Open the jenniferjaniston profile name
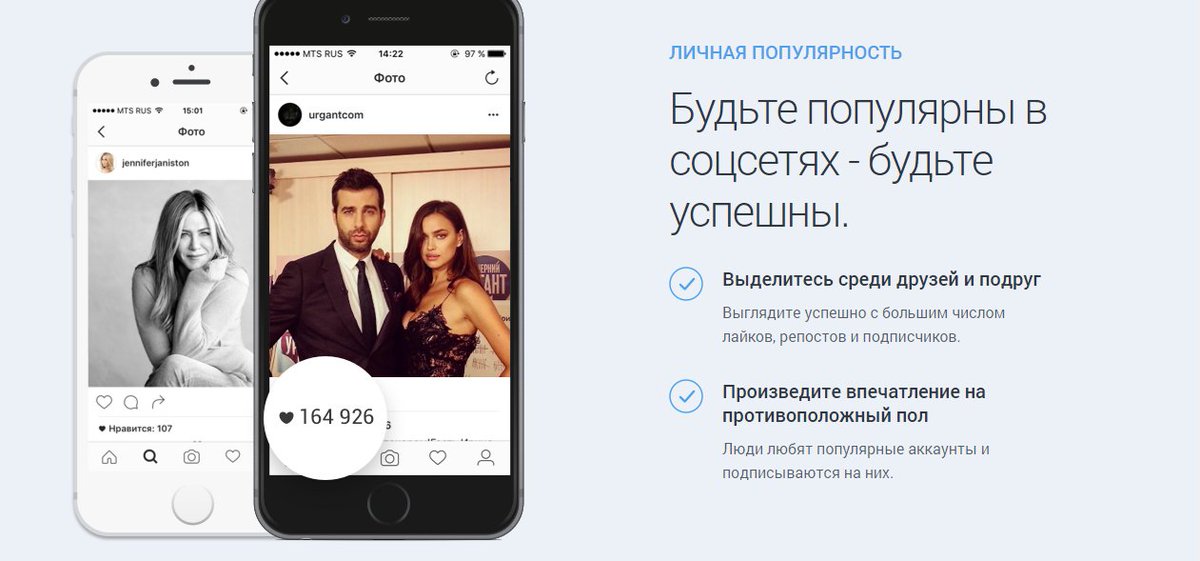 (x=156, y=162)
